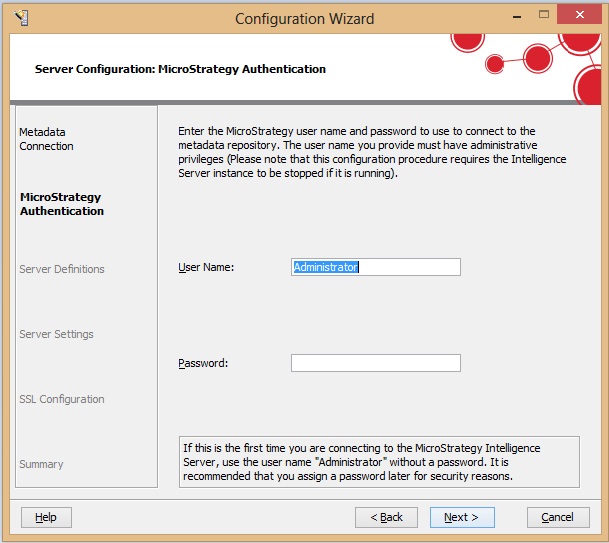Close the Configuration Wizard window
The image size is (609, 543).
[579, 15]
